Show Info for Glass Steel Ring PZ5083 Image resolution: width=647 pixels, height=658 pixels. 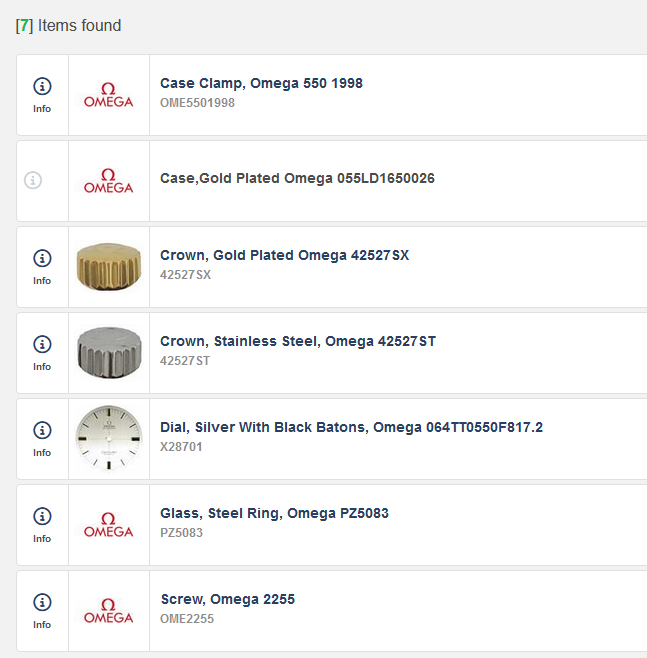[42, 524]
